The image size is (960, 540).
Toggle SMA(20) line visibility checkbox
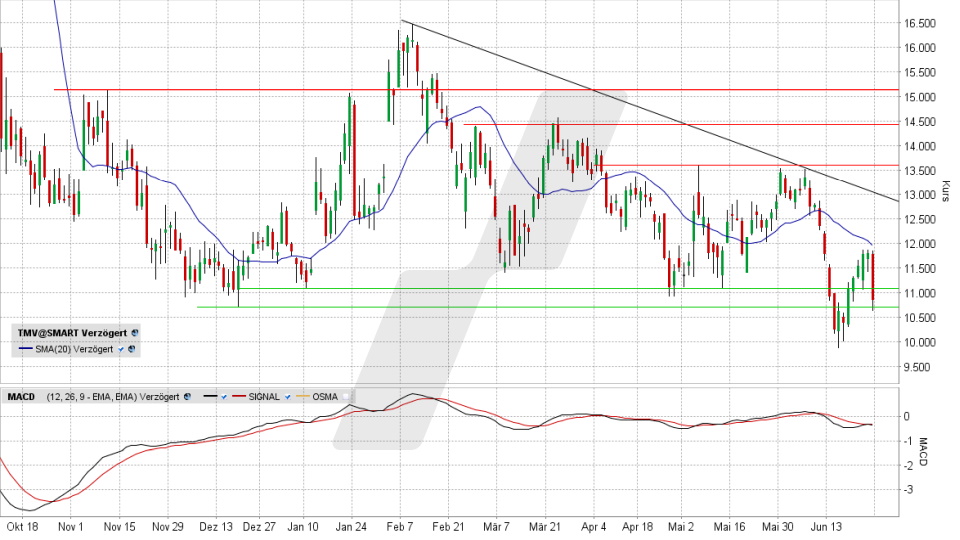pos(121,350)
